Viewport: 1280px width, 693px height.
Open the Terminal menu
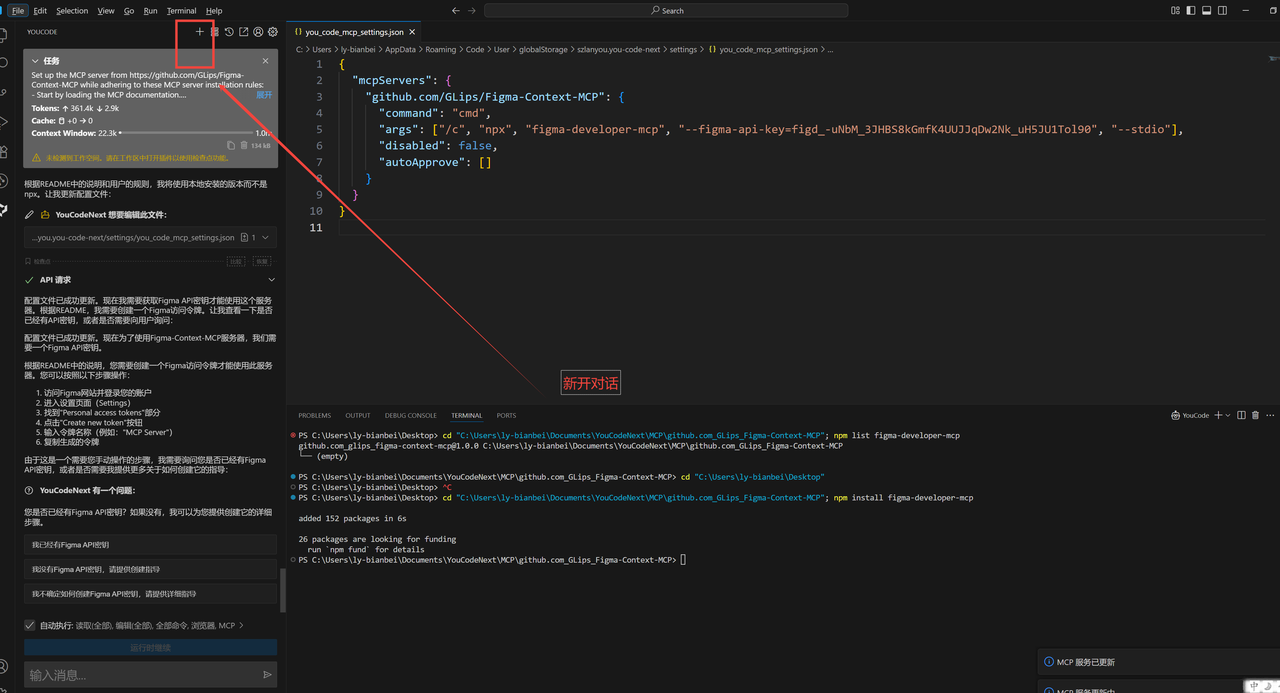[x=181, y=11]
